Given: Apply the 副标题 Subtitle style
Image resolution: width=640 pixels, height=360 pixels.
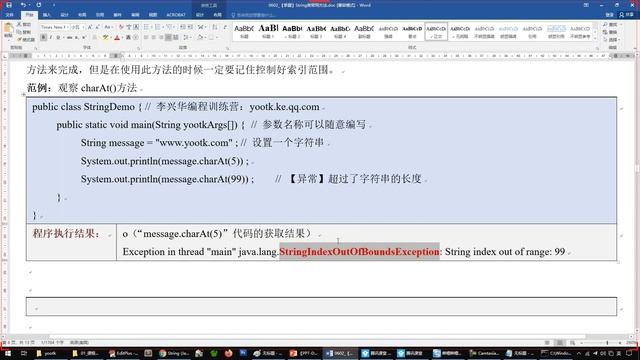Looking at the screenshot, I should (x=364, y=31).
